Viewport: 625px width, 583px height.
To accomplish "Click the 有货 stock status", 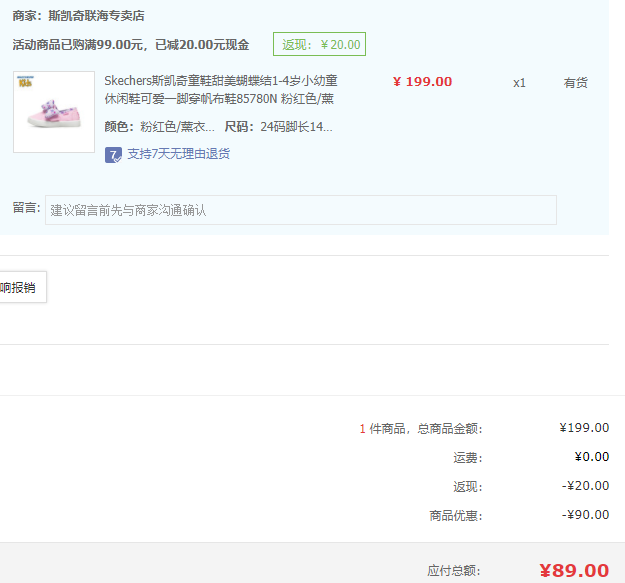I will tap(575, 83).
